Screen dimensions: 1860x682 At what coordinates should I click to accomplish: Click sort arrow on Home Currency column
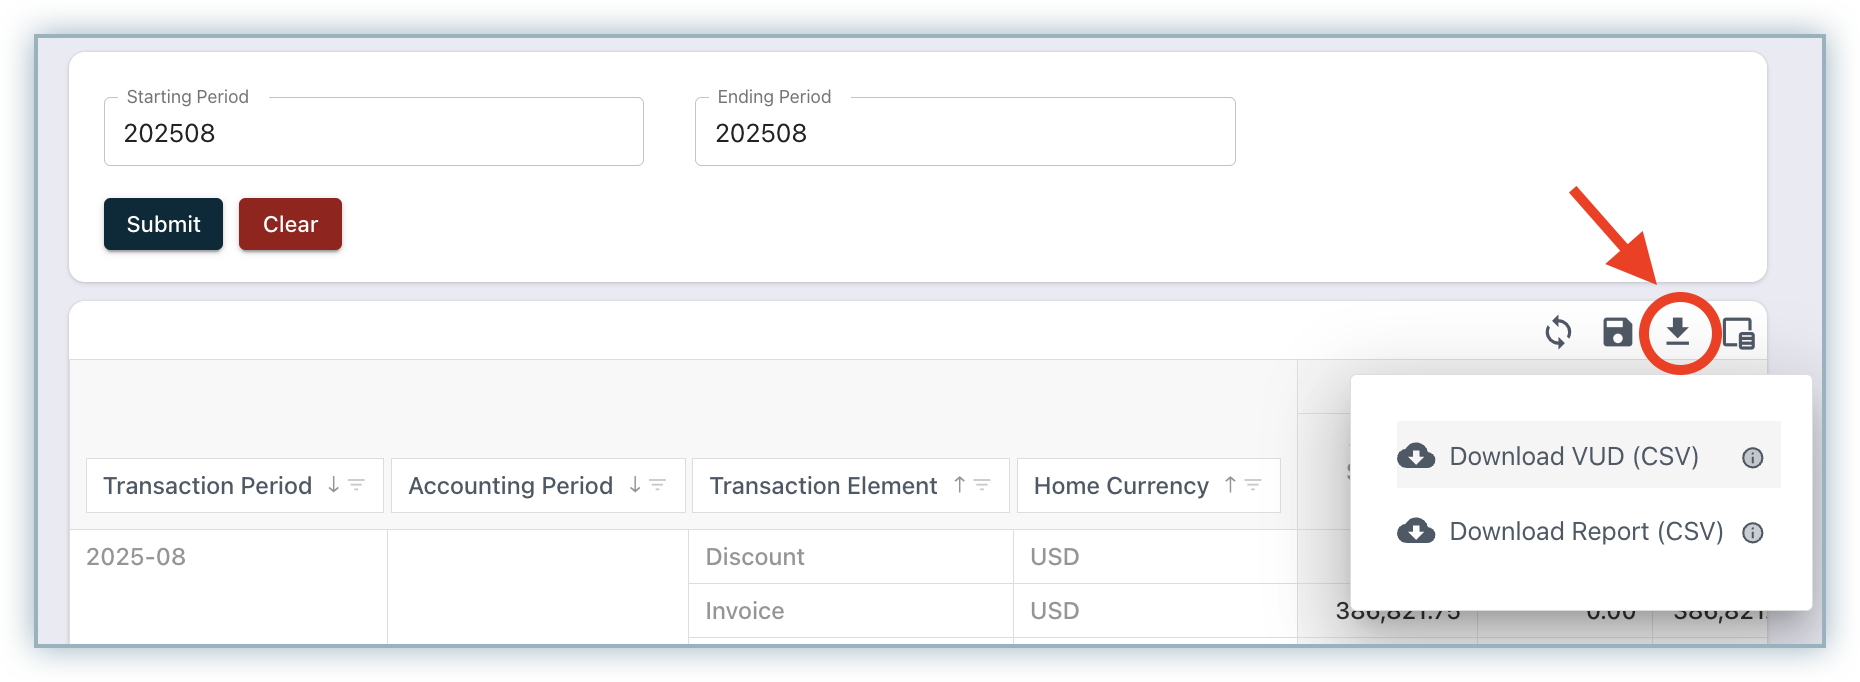pos(1230,485)
